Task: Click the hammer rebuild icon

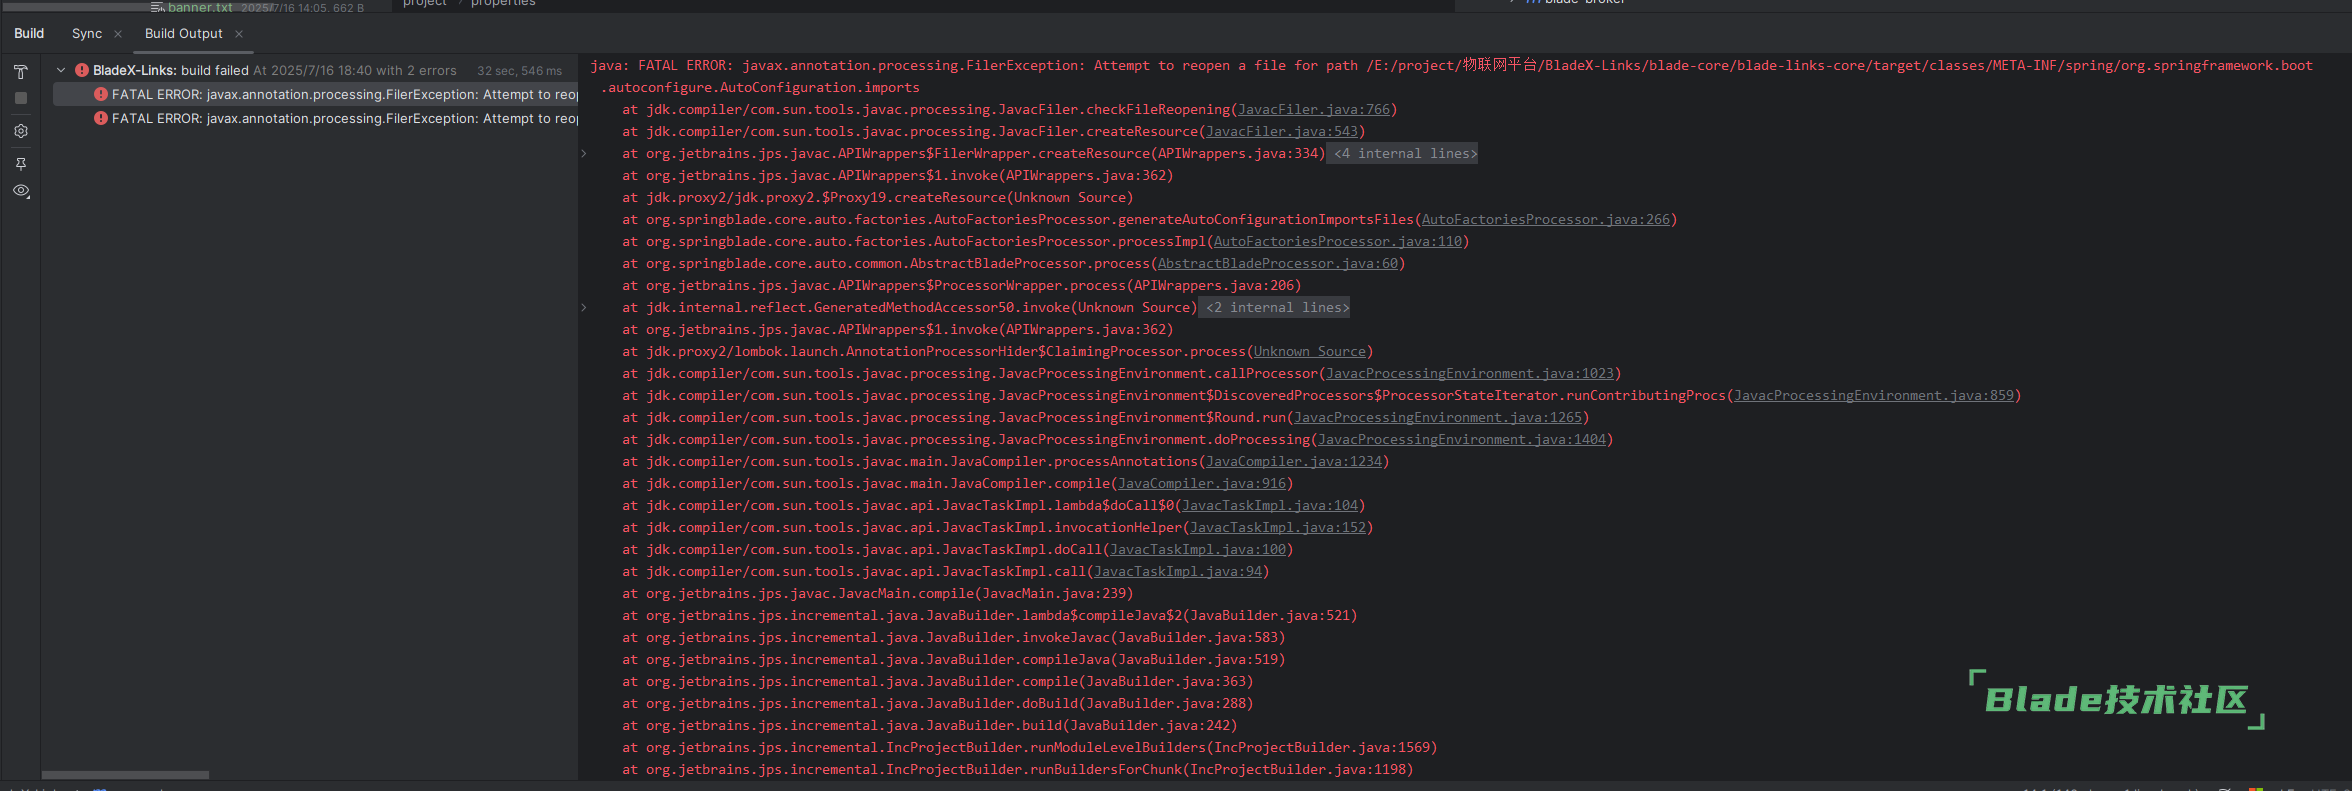Action: 20,72
